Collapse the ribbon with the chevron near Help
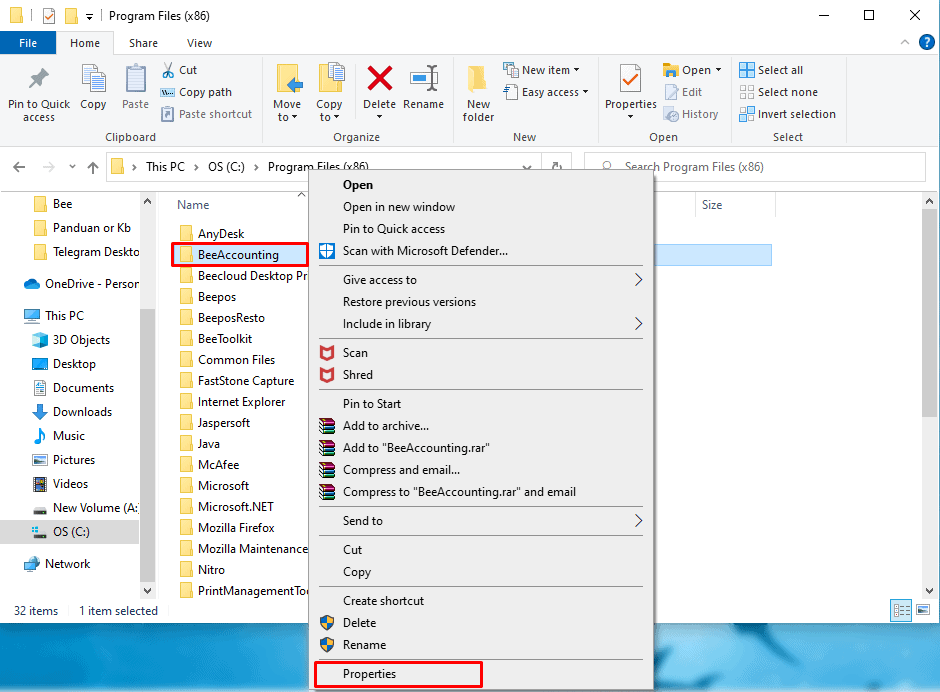The height and width of the screenshot is (692, 940). (x=905, y=43)
